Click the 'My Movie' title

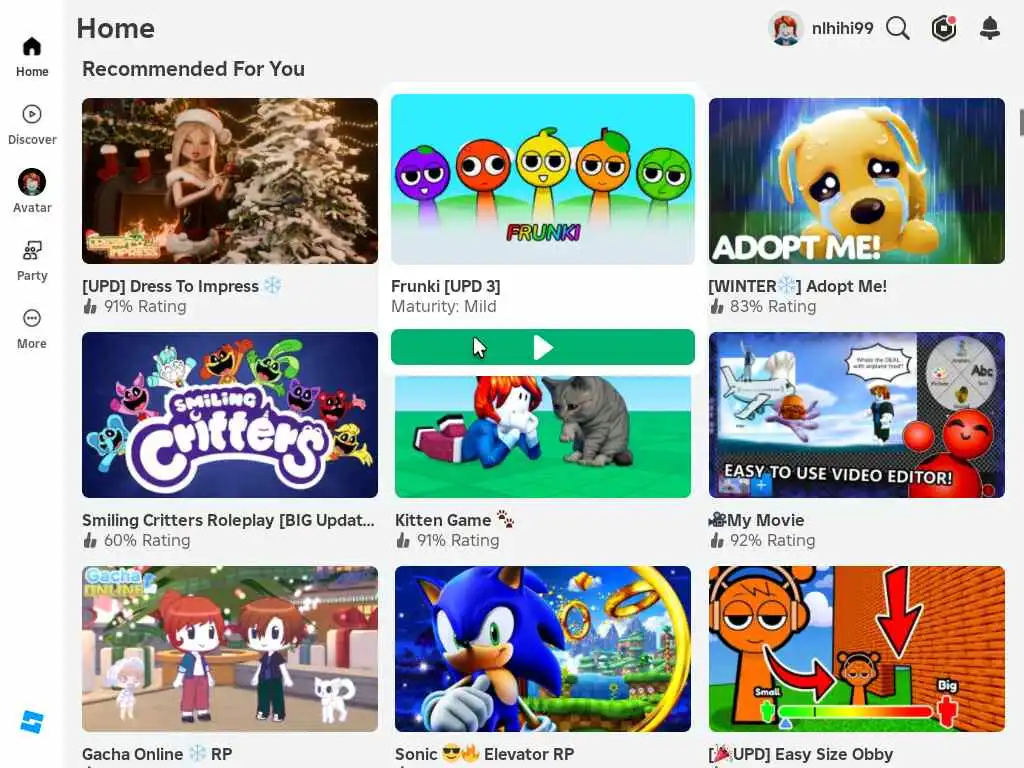pos(756,520)
